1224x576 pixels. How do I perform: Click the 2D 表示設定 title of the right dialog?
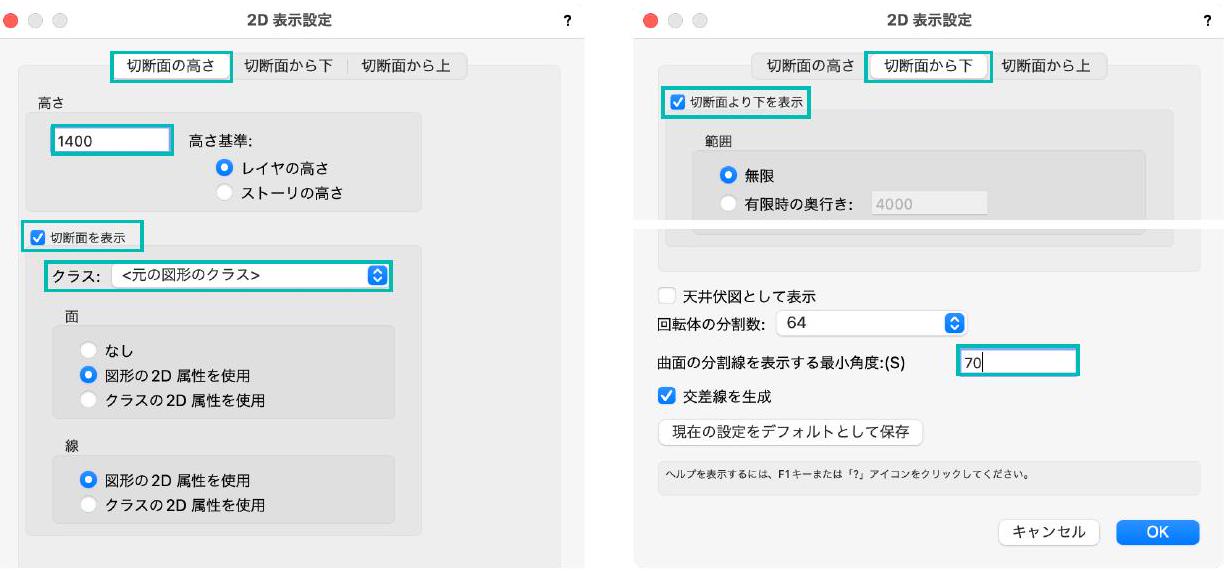929,20
